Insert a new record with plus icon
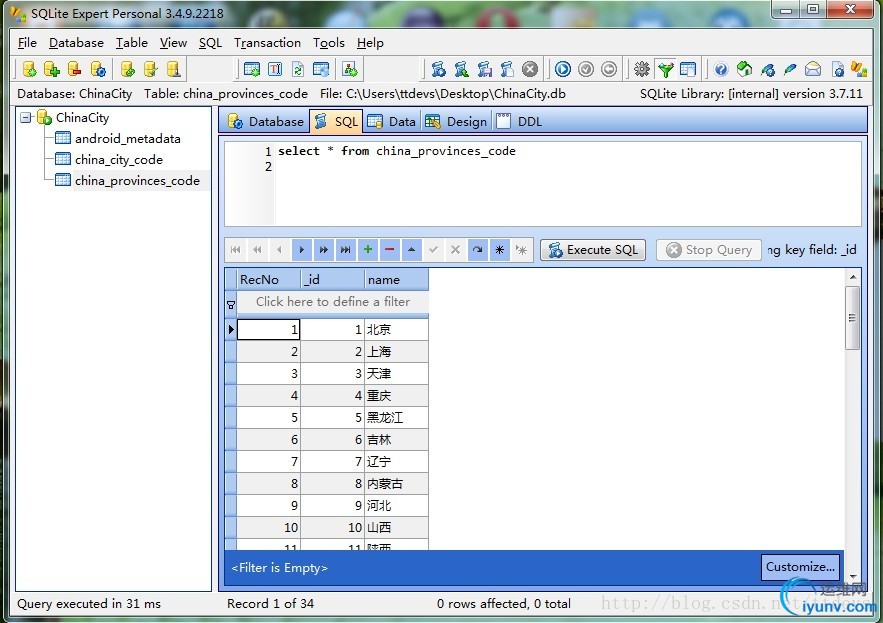This screenshot has height=623, width=883. pos(368,250)
